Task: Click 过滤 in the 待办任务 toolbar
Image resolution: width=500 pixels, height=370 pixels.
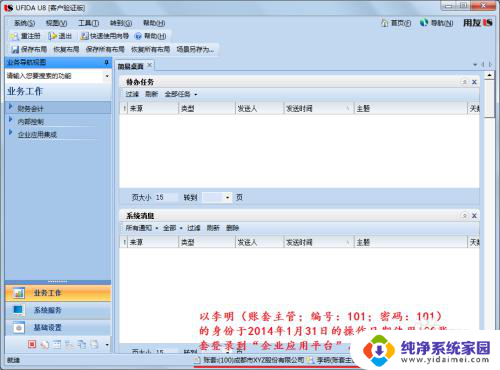Action: [x=132, y=94]
